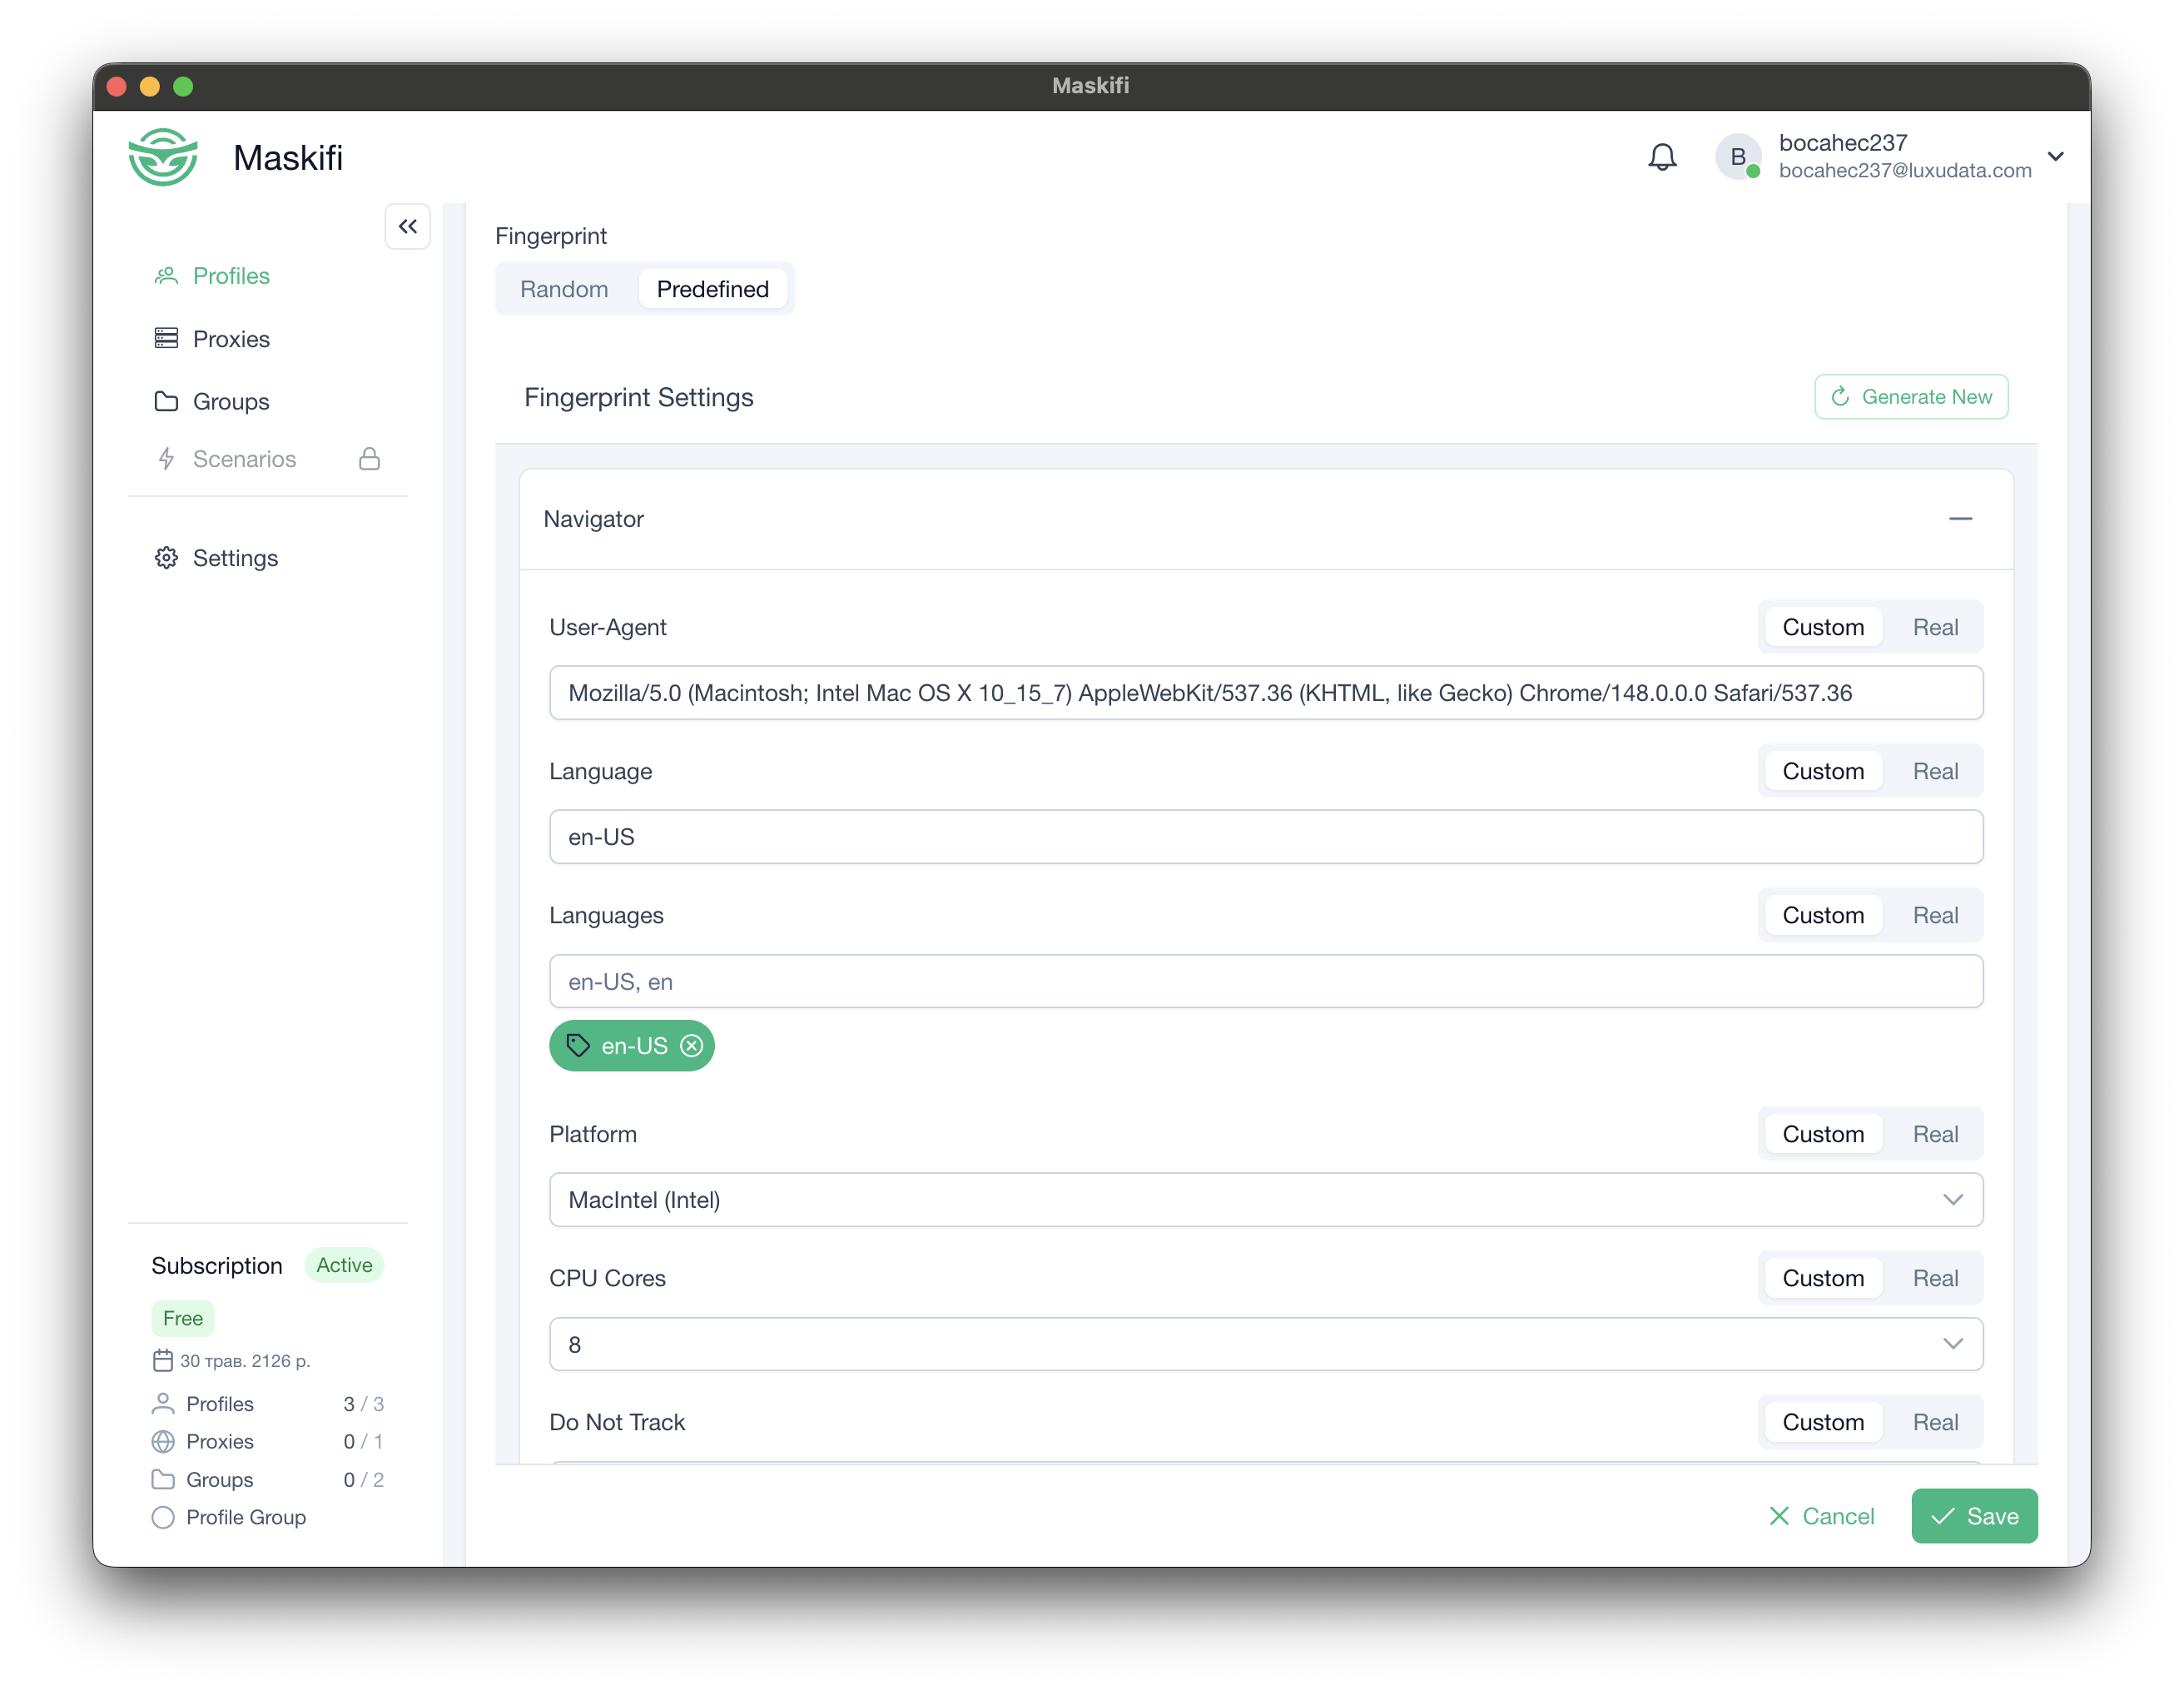Select the Random fingerprint tab

click(x=564, y=289)
